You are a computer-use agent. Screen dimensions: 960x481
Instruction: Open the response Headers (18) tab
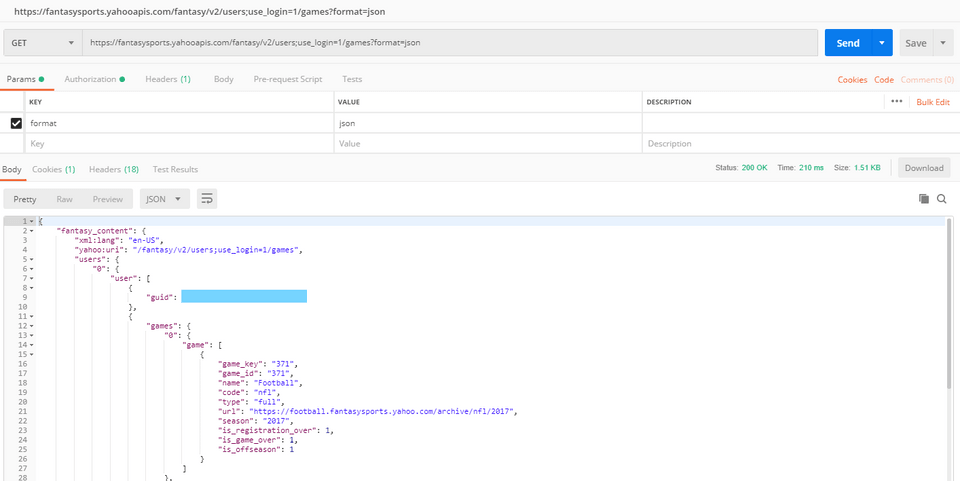[114, 169]
